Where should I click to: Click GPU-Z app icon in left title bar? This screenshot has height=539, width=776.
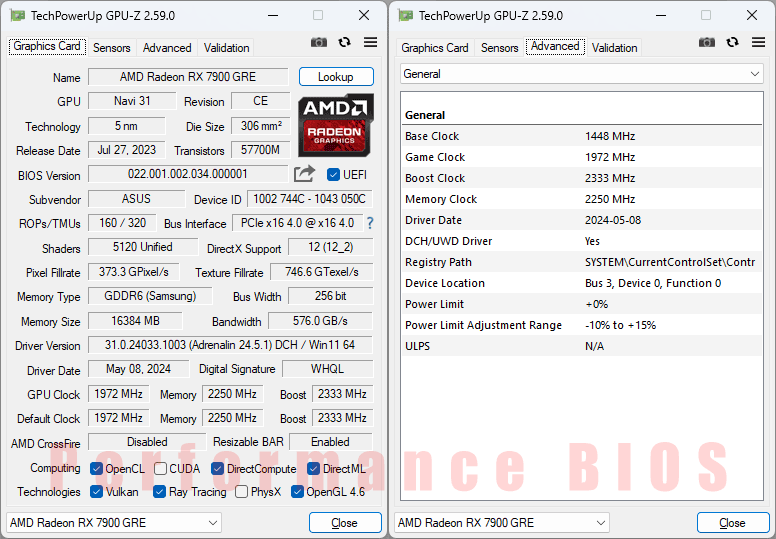[x=17, y=16]
